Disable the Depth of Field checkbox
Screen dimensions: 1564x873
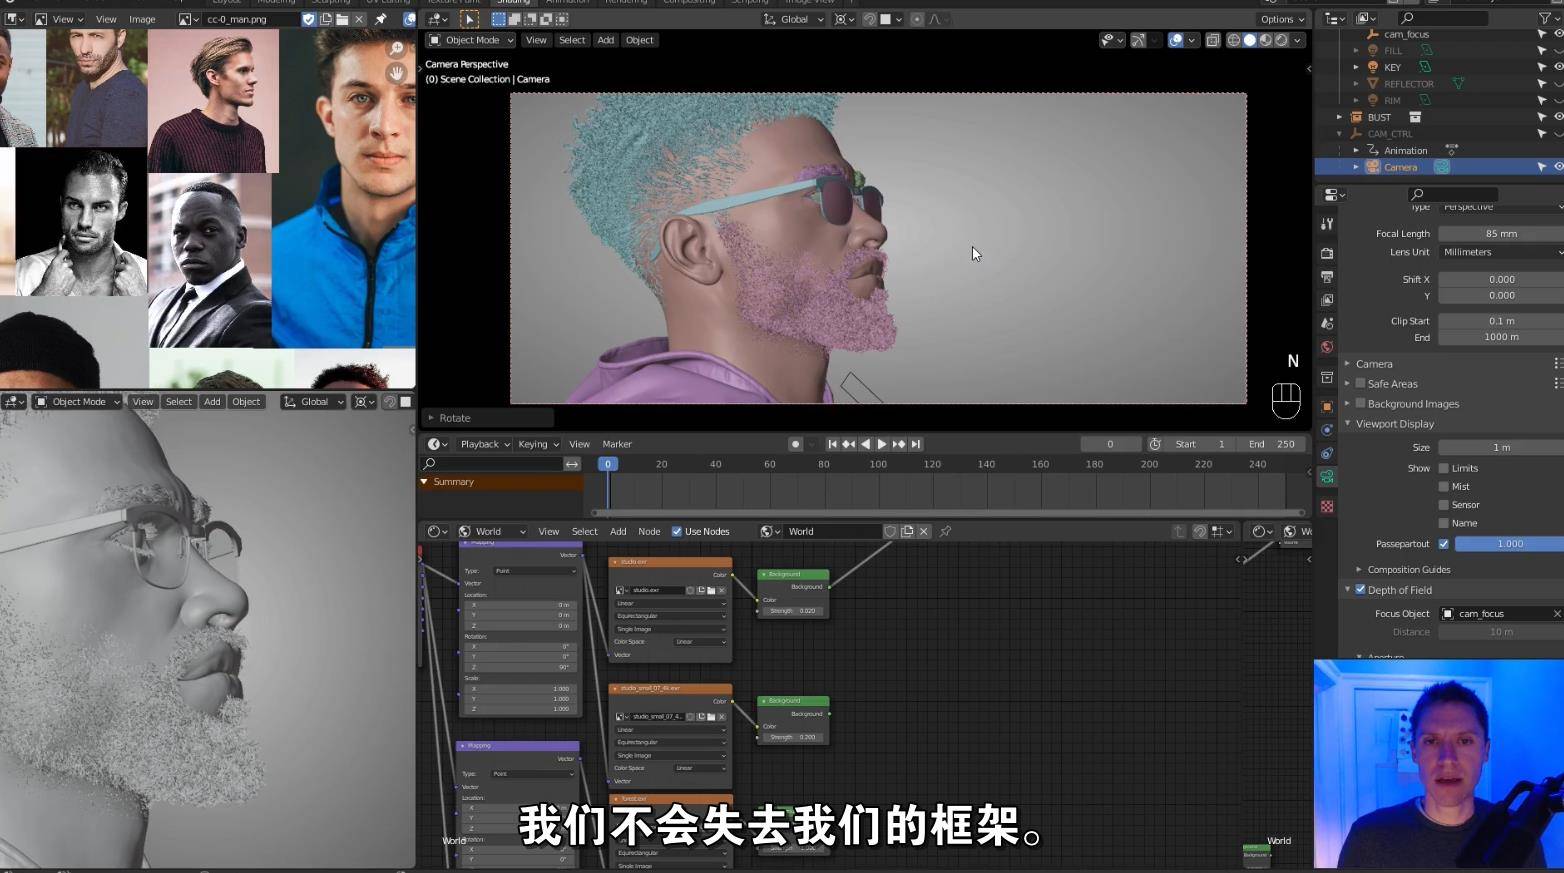[x=1360, y=590]
